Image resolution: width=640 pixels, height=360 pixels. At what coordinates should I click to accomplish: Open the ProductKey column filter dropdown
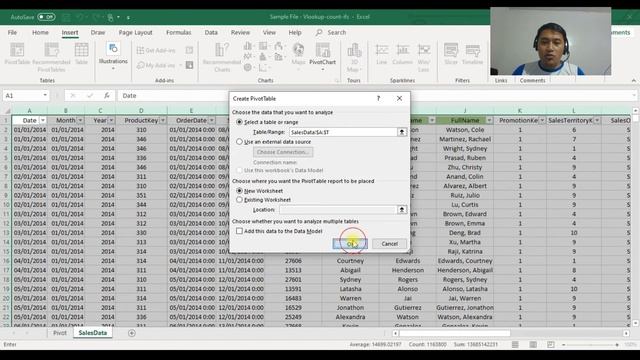tap(163, 120)
